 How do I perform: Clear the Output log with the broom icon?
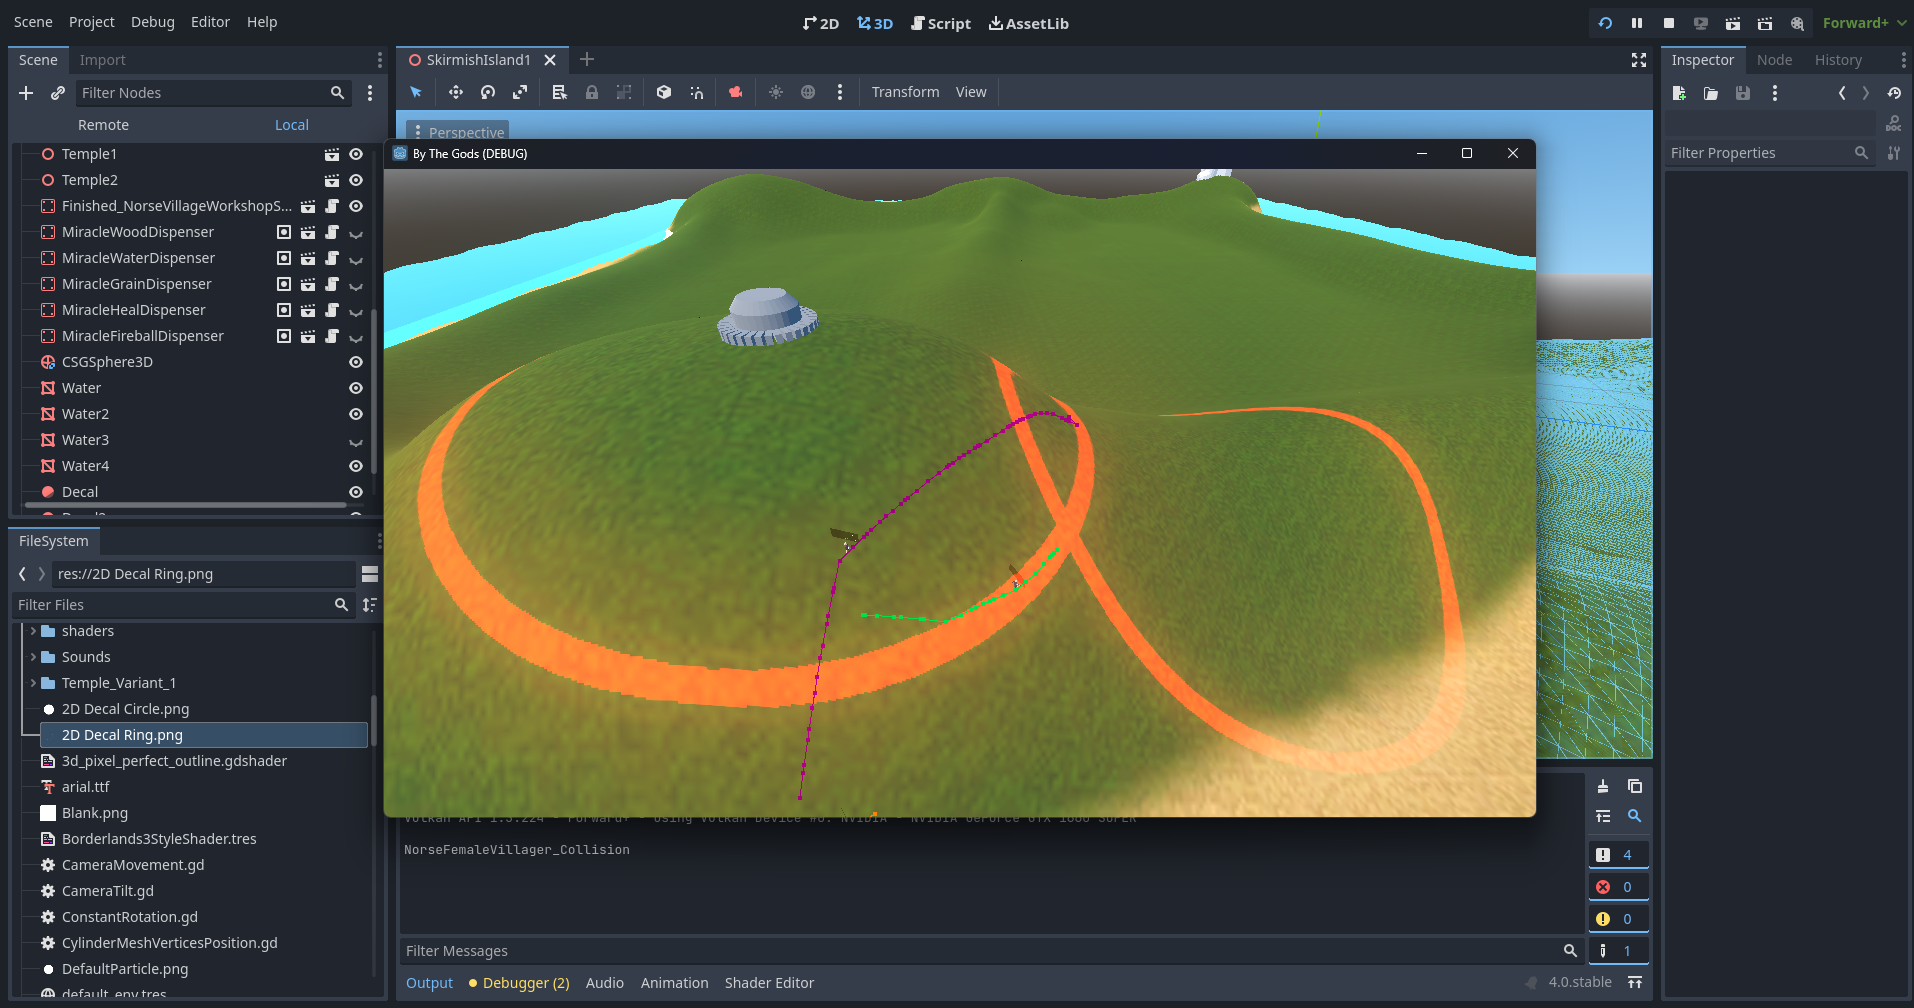(1603, 786)
